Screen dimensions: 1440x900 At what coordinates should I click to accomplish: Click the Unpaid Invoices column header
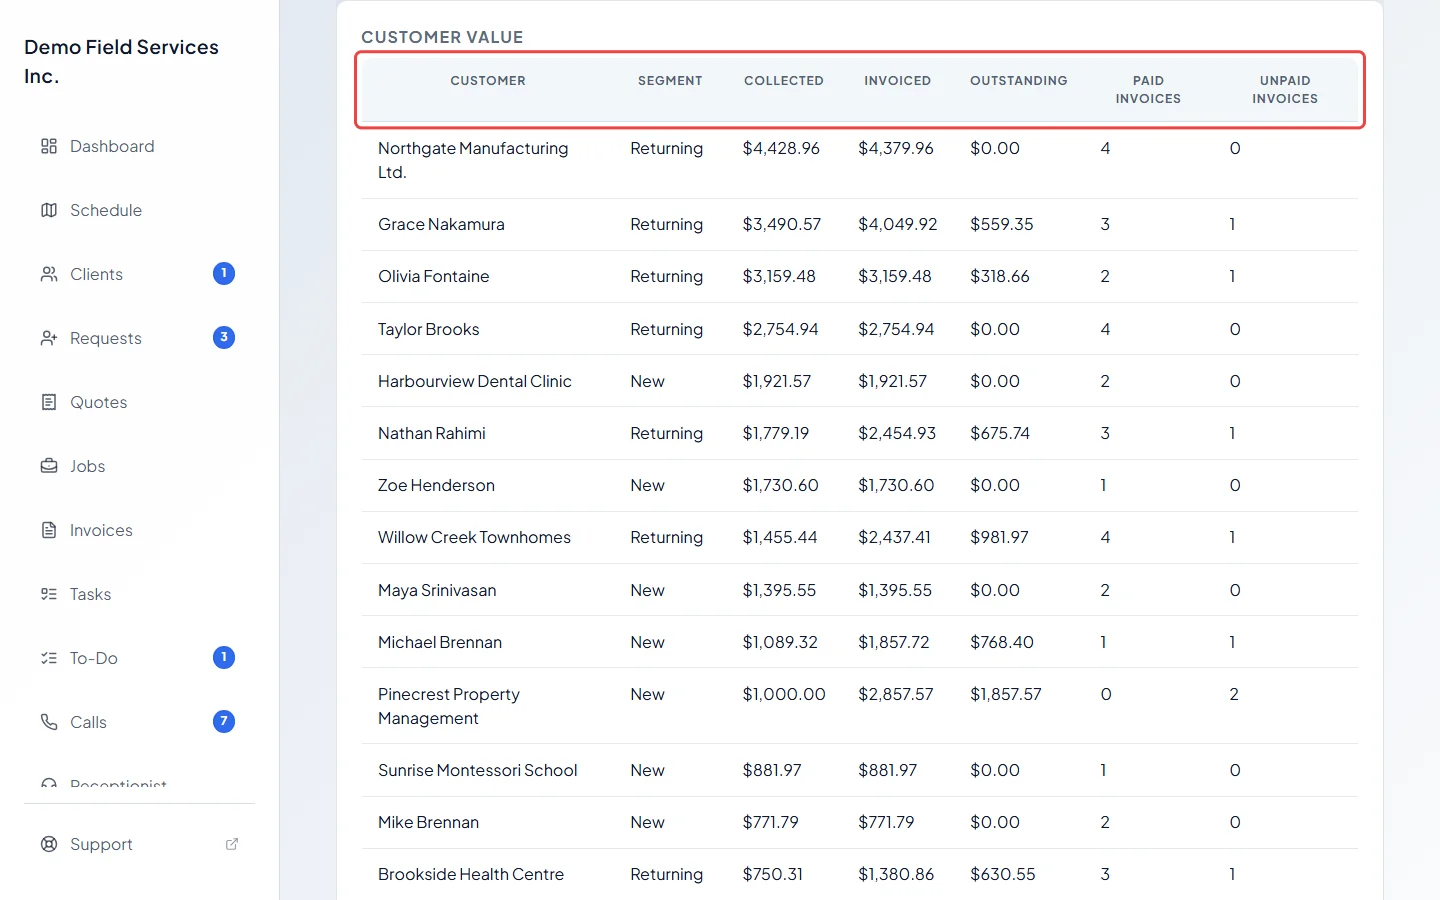[1285, 90]
